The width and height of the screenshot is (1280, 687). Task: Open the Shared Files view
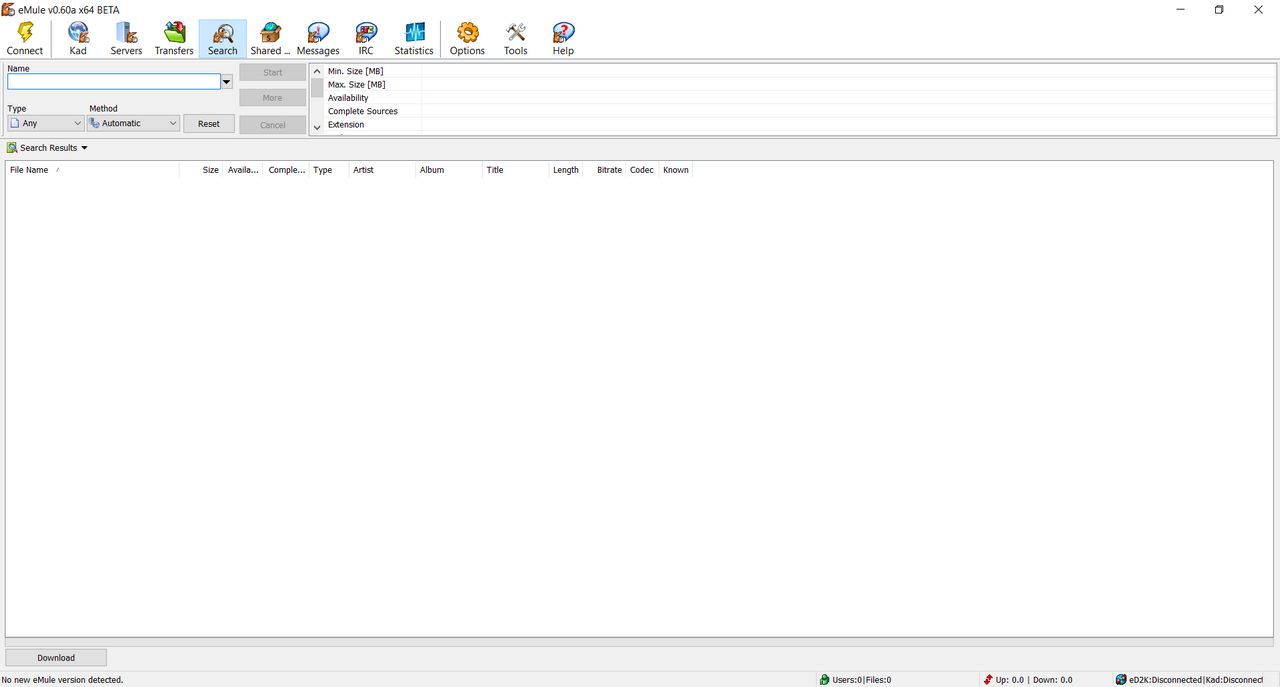click(x=269, y=37)
